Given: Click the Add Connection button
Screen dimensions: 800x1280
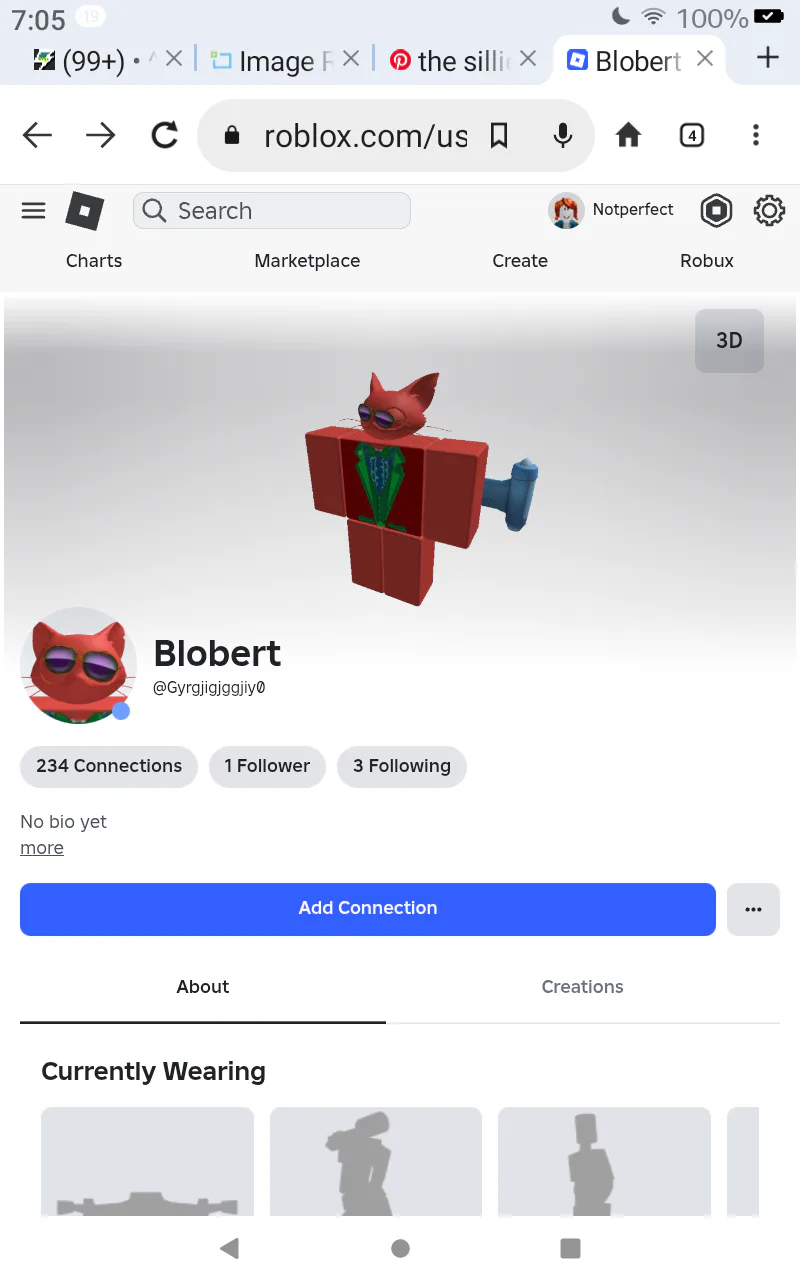Looking at the screenshot, I should pyautogui.click(x=368, y=909).
